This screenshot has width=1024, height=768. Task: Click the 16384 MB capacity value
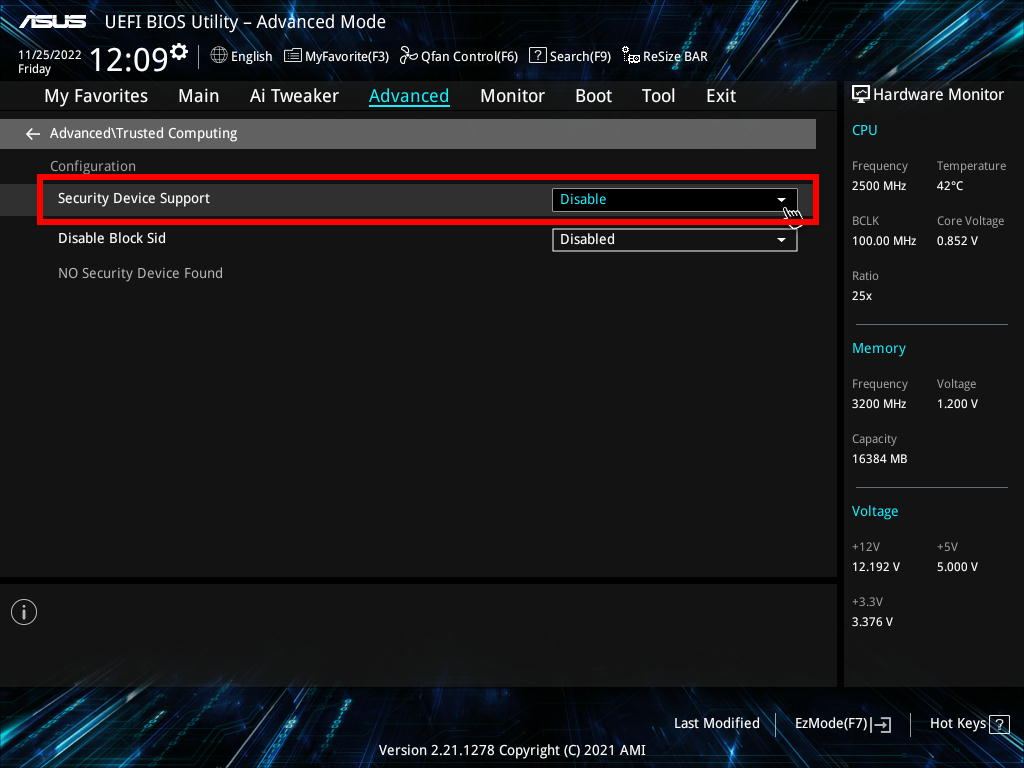click(x=879, y=459)
